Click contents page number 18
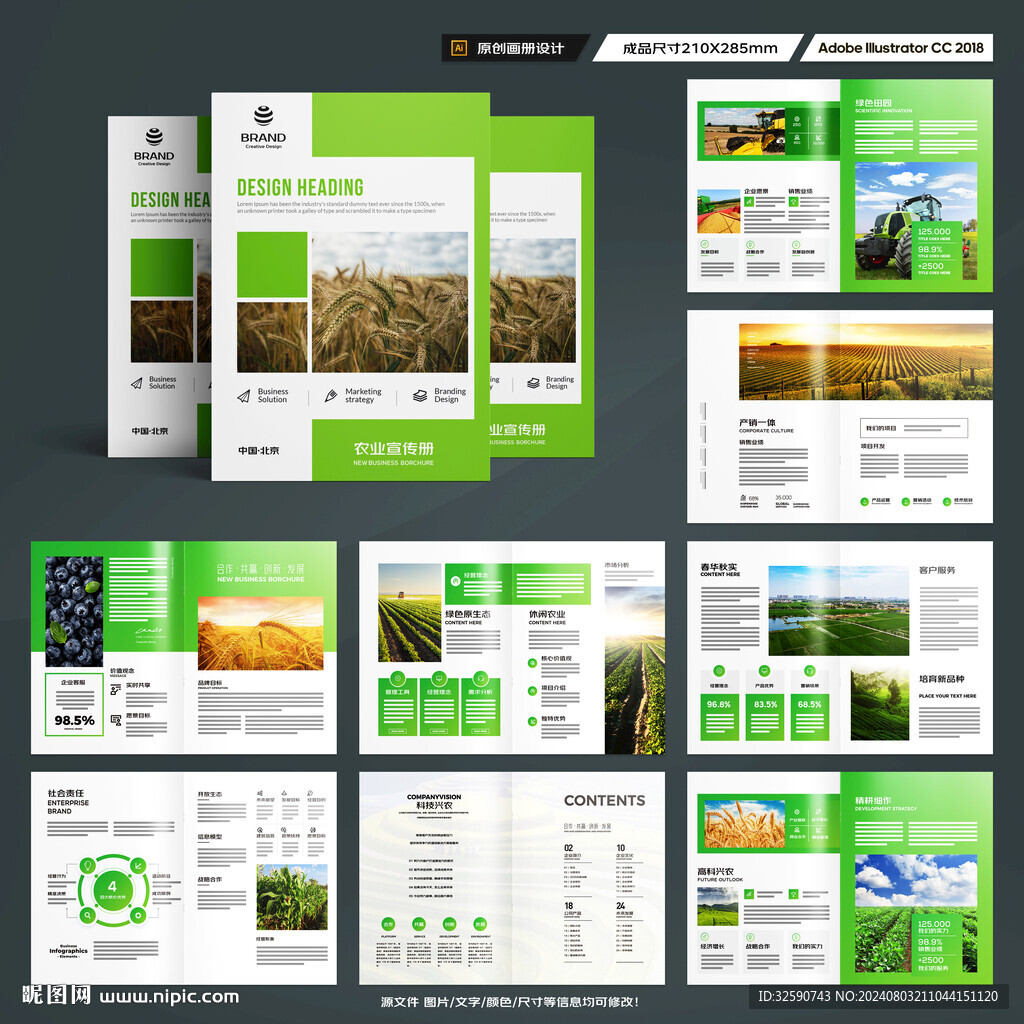 tap(568, 906)
